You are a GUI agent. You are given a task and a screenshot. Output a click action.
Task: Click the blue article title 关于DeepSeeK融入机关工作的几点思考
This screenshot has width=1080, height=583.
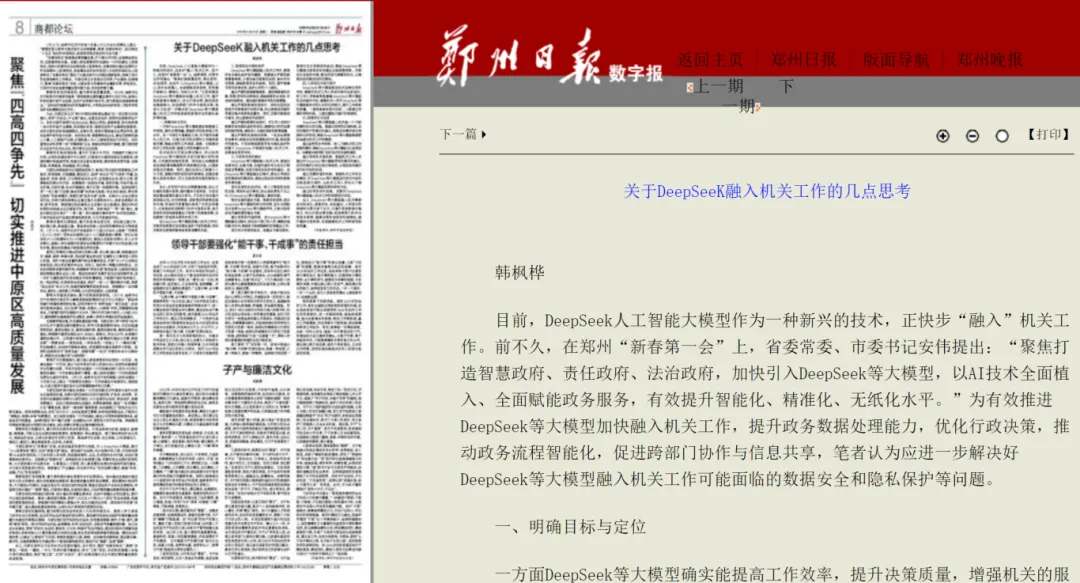point(767,191)
